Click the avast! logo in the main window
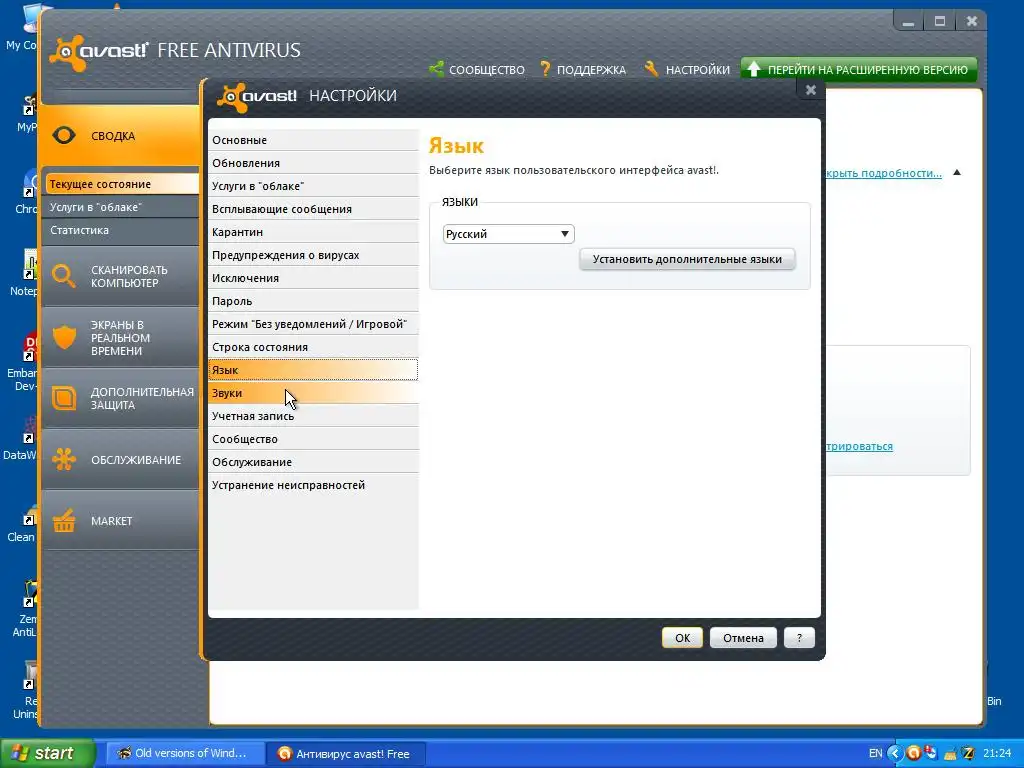Screen dimensions: 1024x768 (99, 51)
